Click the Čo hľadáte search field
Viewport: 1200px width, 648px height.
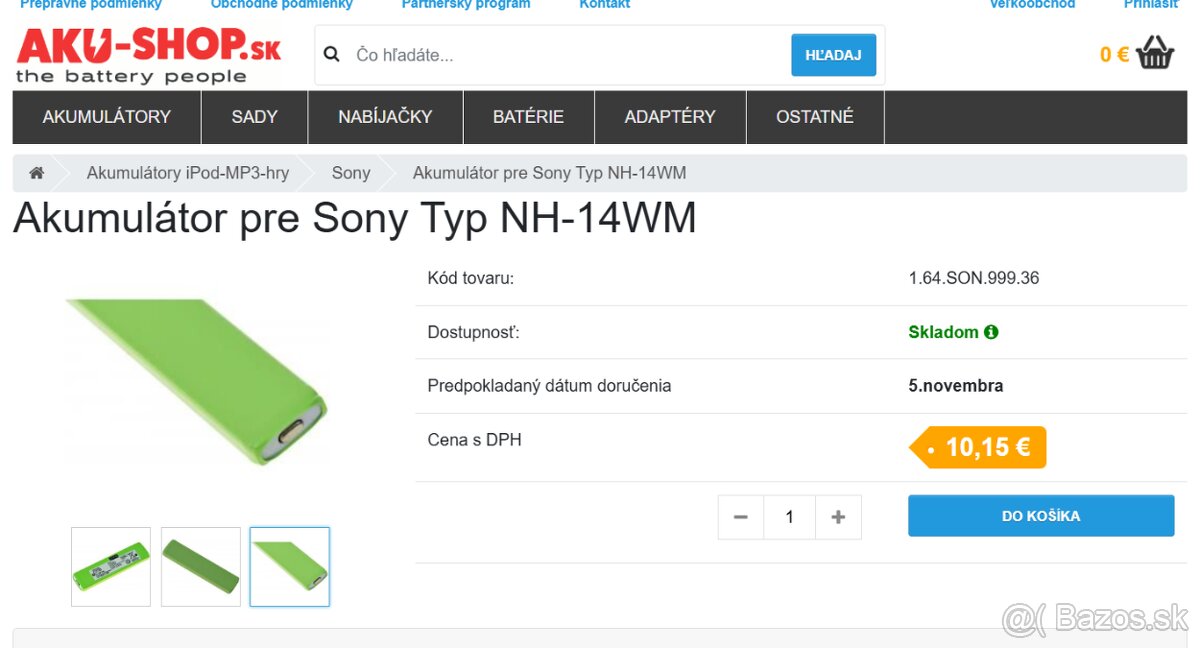pos(500,55)
